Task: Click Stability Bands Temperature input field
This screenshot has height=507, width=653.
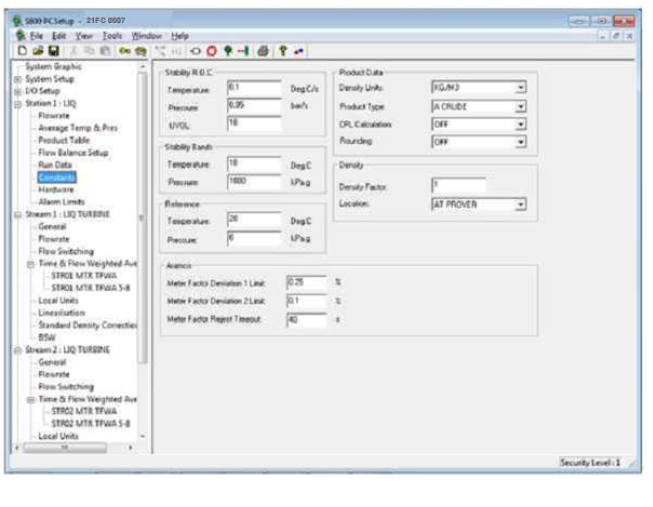Action: click(x=254, y=164)
